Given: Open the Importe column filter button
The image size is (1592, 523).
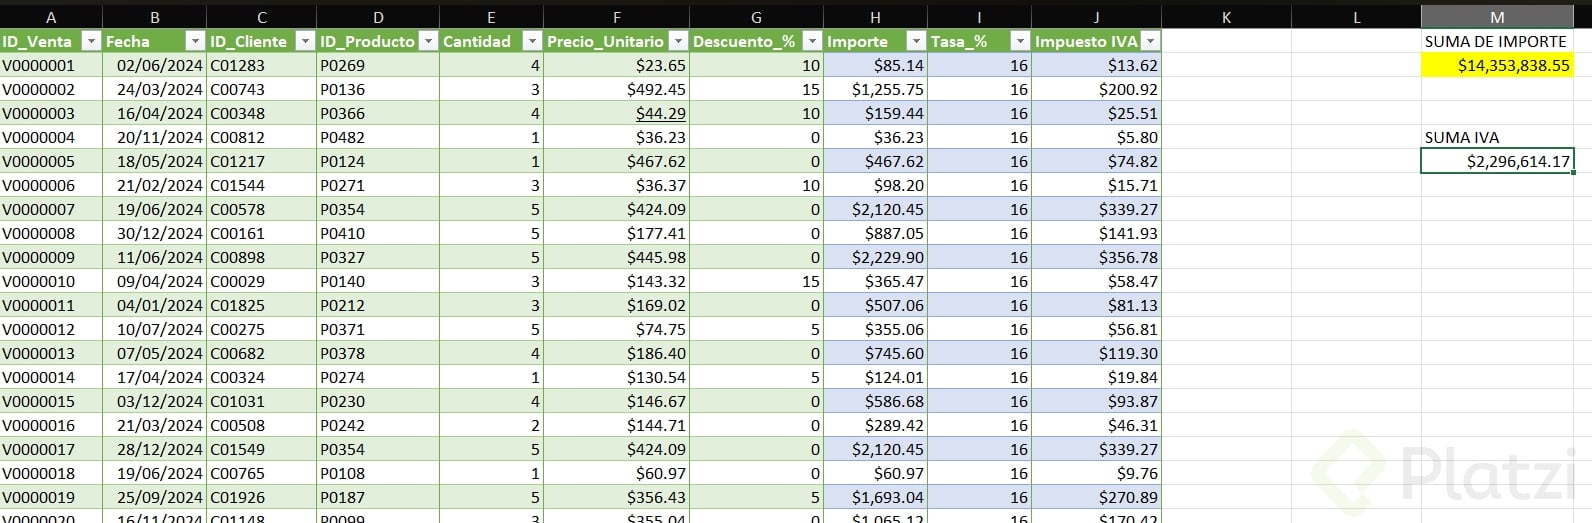Looking at the screenshot, I should (916, 41).
